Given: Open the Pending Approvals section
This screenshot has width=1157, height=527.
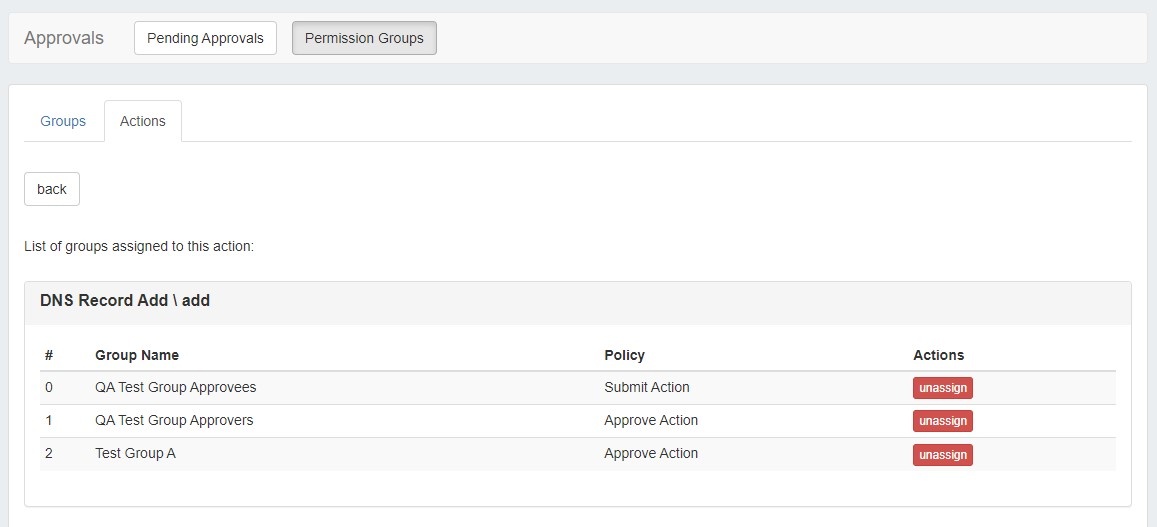Looking at the screenshot, I should [205, 38].
